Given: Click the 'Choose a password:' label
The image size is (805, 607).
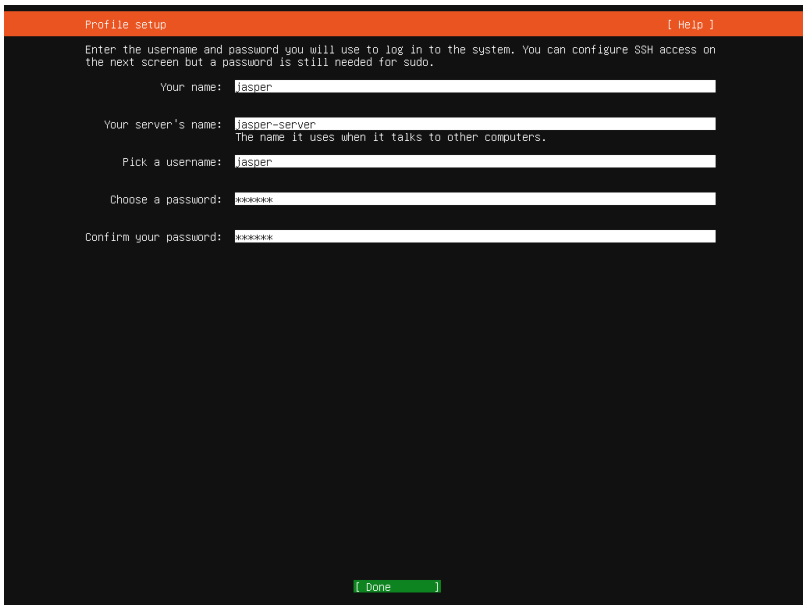Looking at the screenshot, I should pyautogui.click(x=165, y=199).
